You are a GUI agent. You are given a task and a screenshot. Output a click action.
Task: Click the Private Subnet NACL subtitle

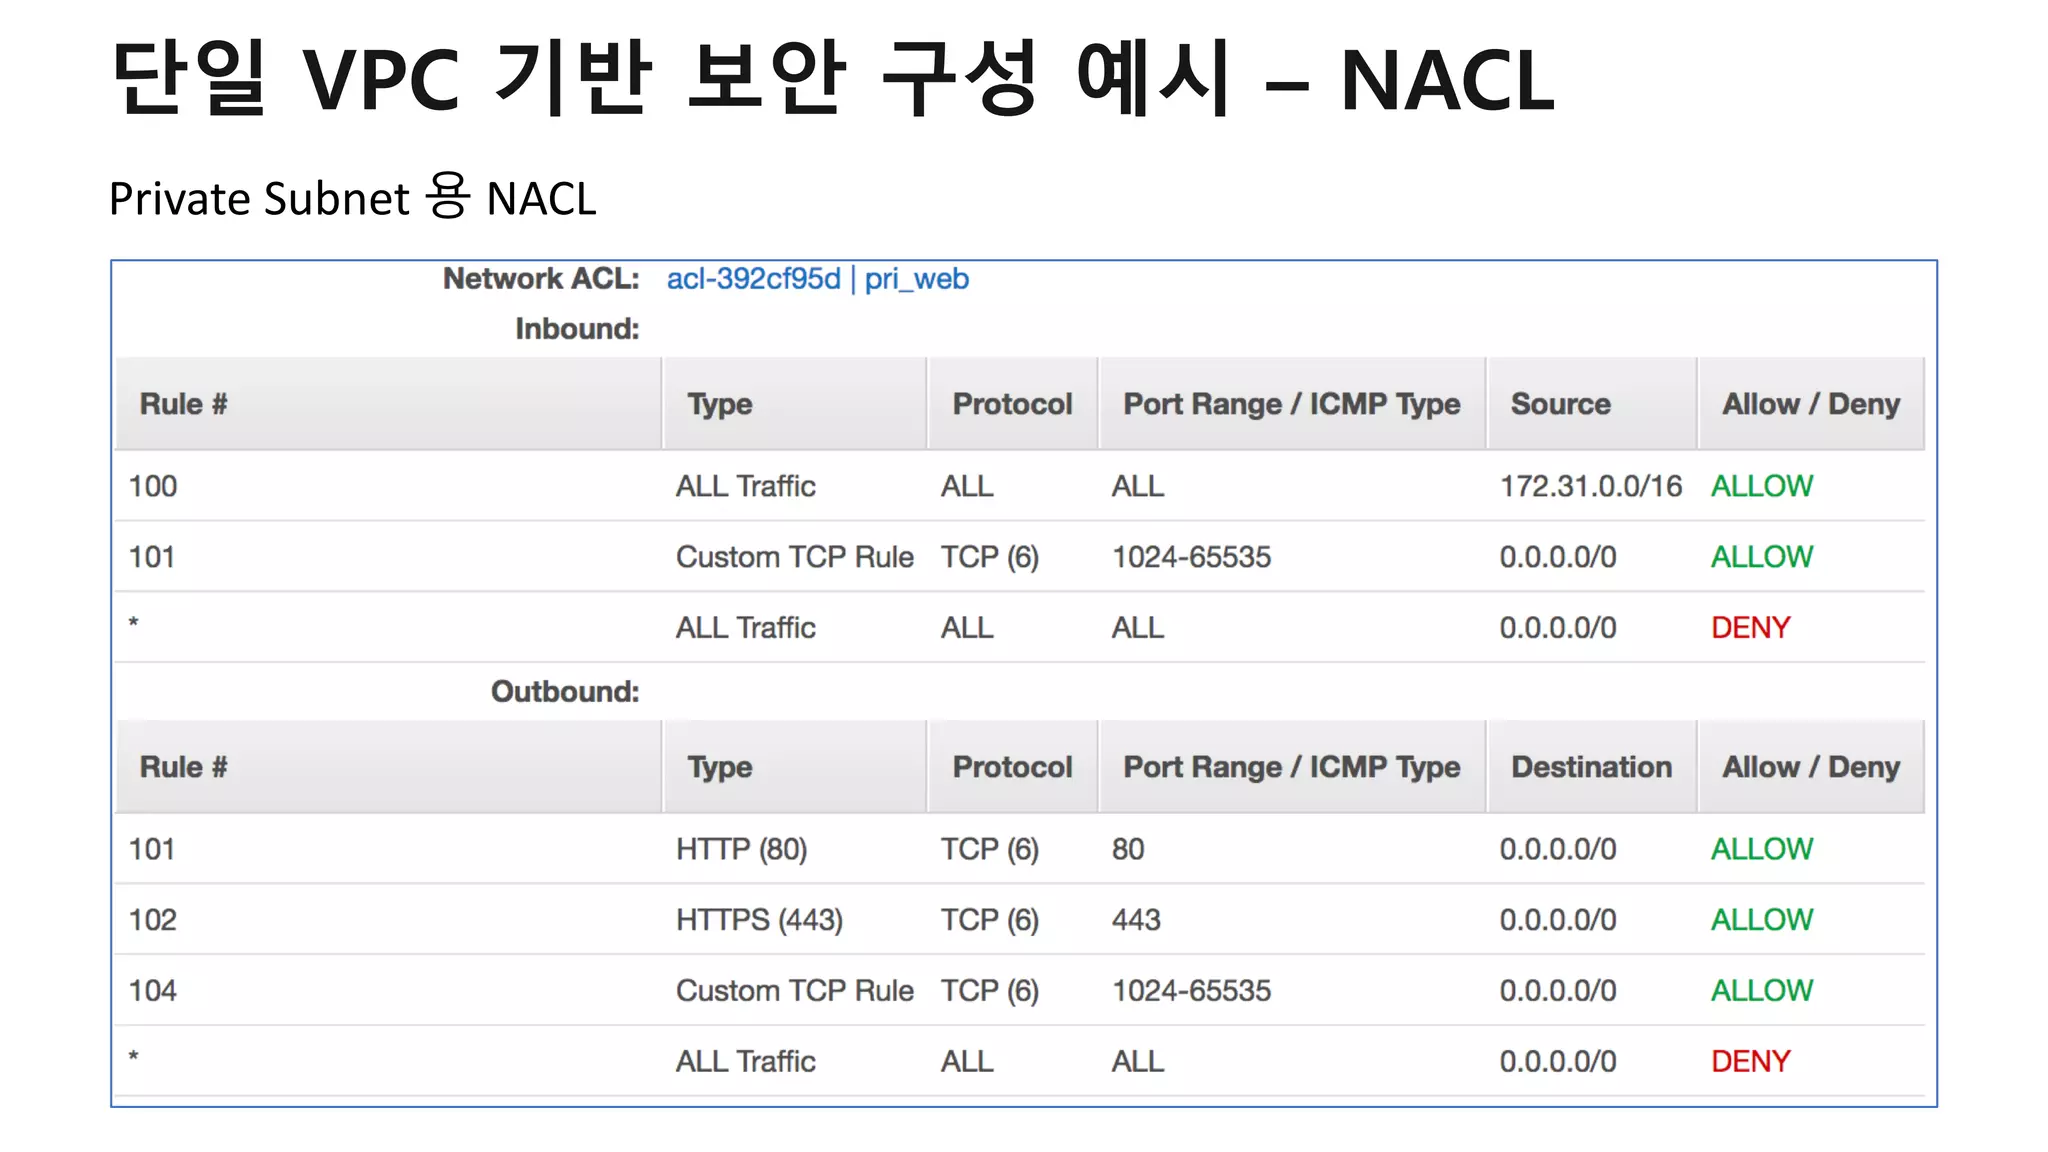(352, 197)
